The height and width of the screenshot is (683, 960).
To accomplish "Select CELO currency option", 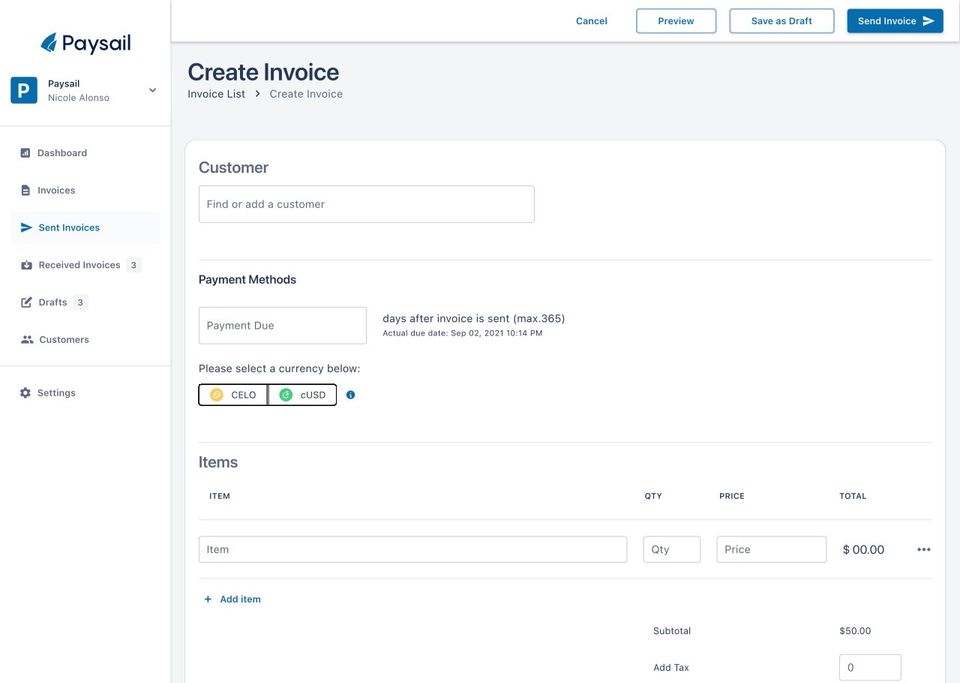I will 233,395.
